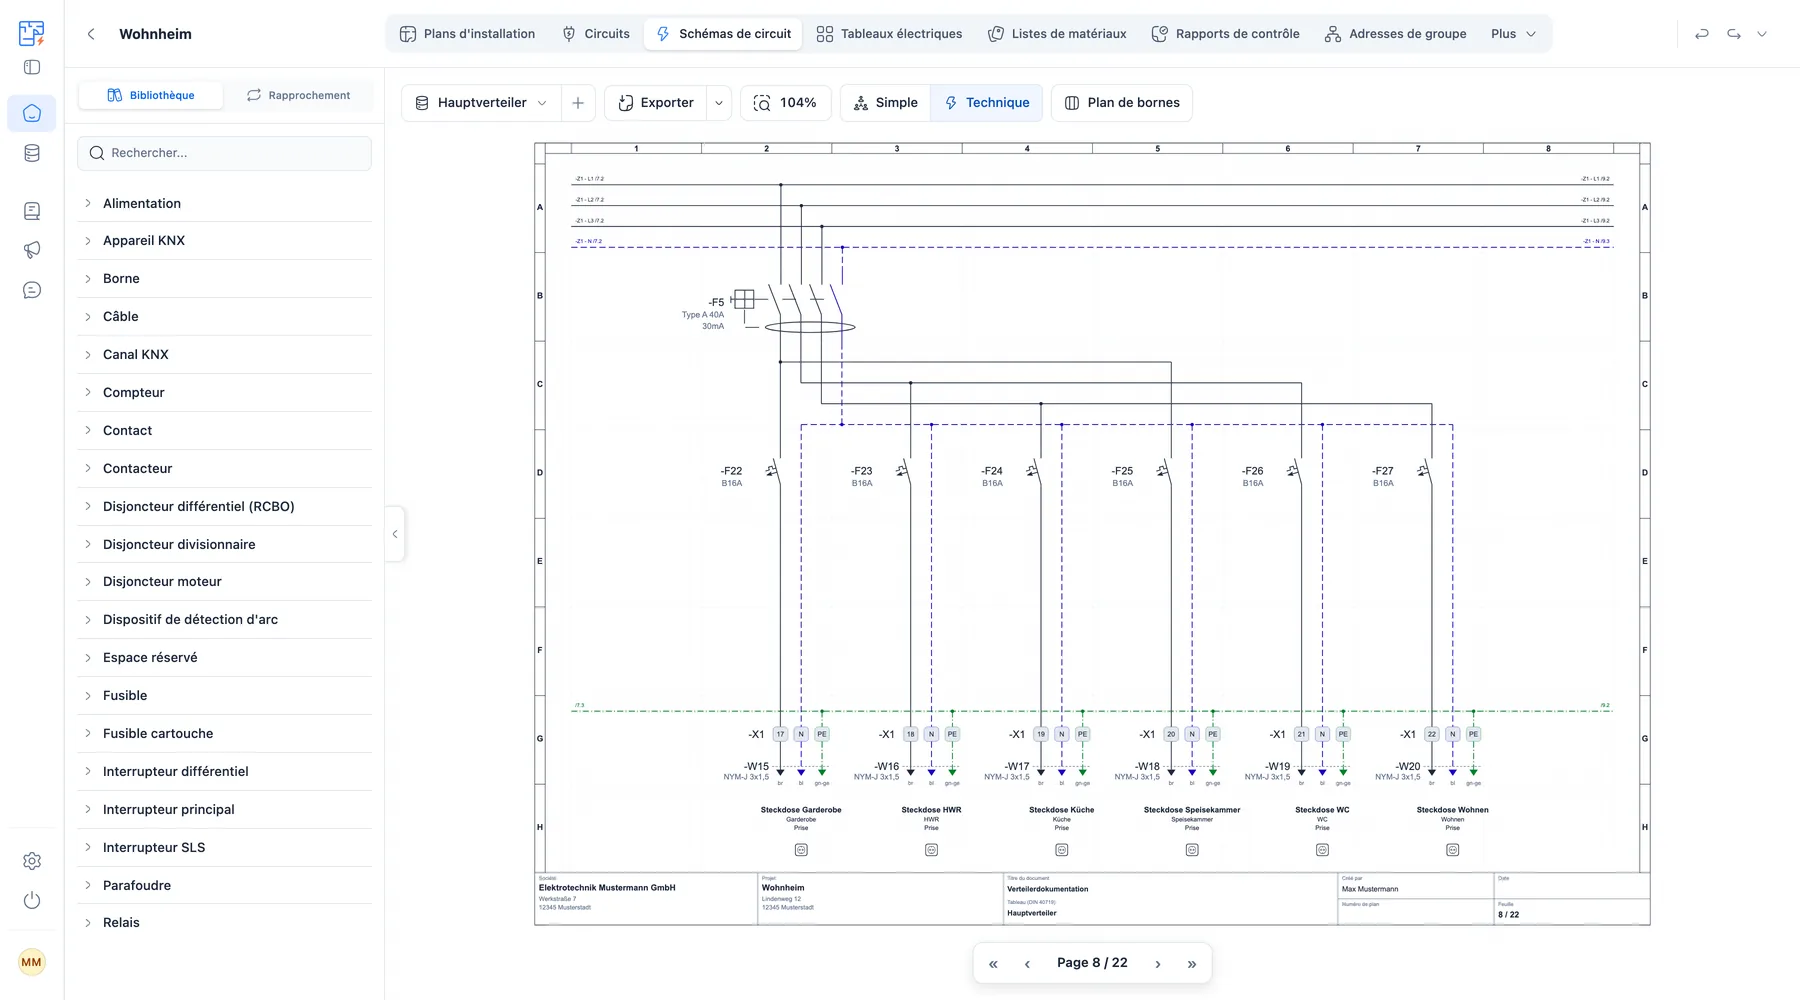Expand the Alimentation category
The height and width of the screenshot is (1000, 1800).
tap(224, 203)
